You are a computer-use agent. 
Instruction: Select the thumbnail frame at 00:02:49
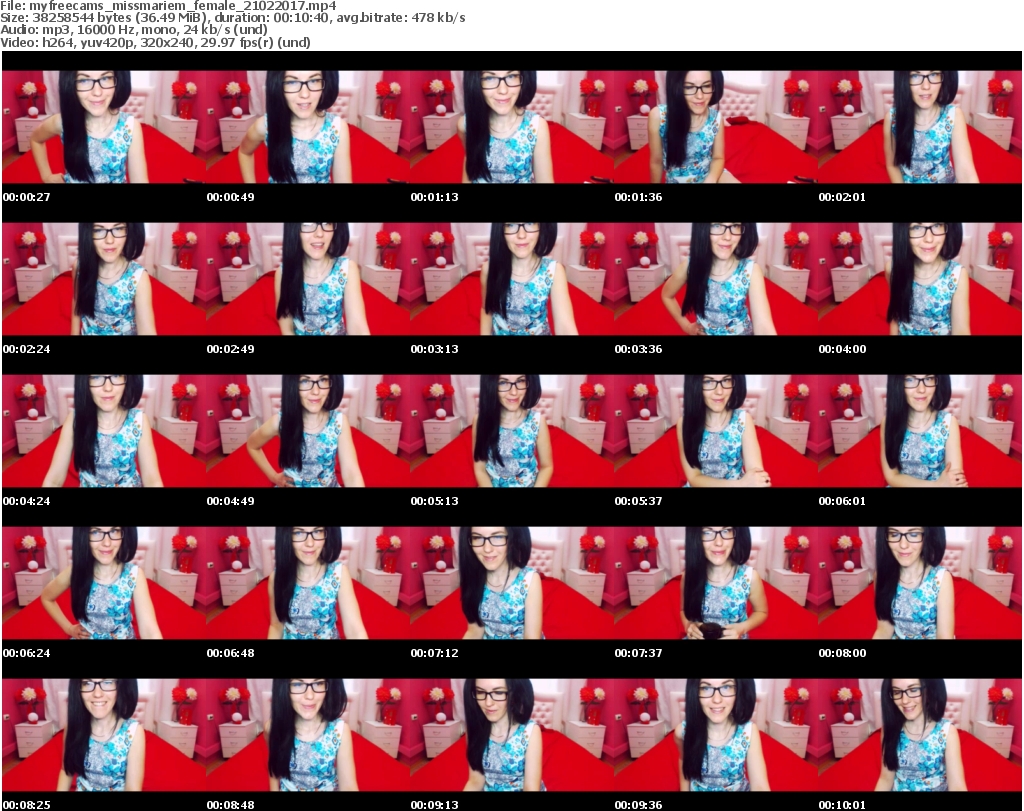pos(308,279)
